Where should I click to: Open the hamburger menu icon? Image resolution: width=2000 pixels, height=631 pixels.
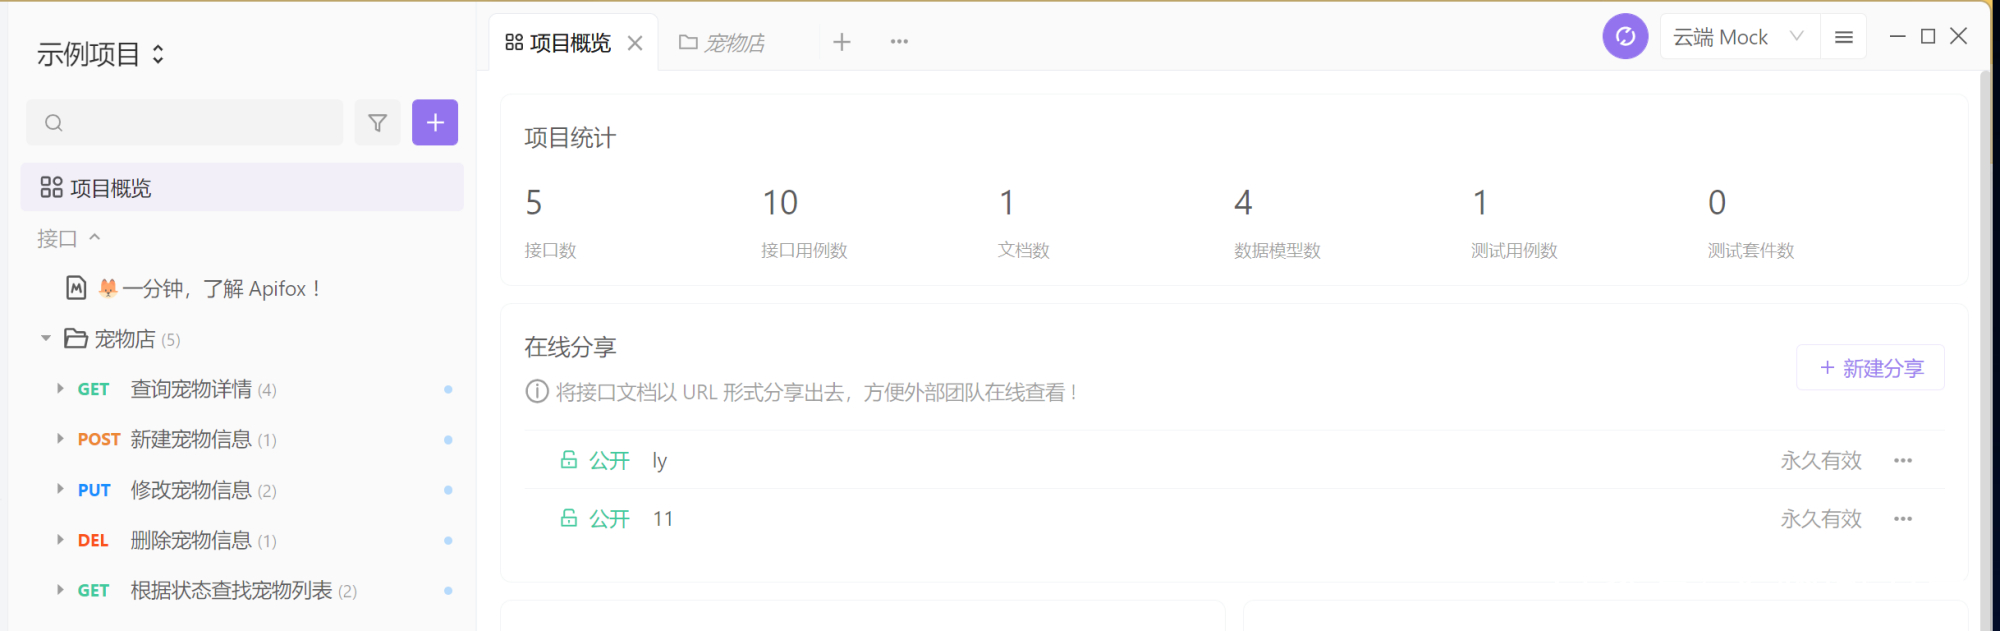pyautogui.click(x=1844, y=37)
